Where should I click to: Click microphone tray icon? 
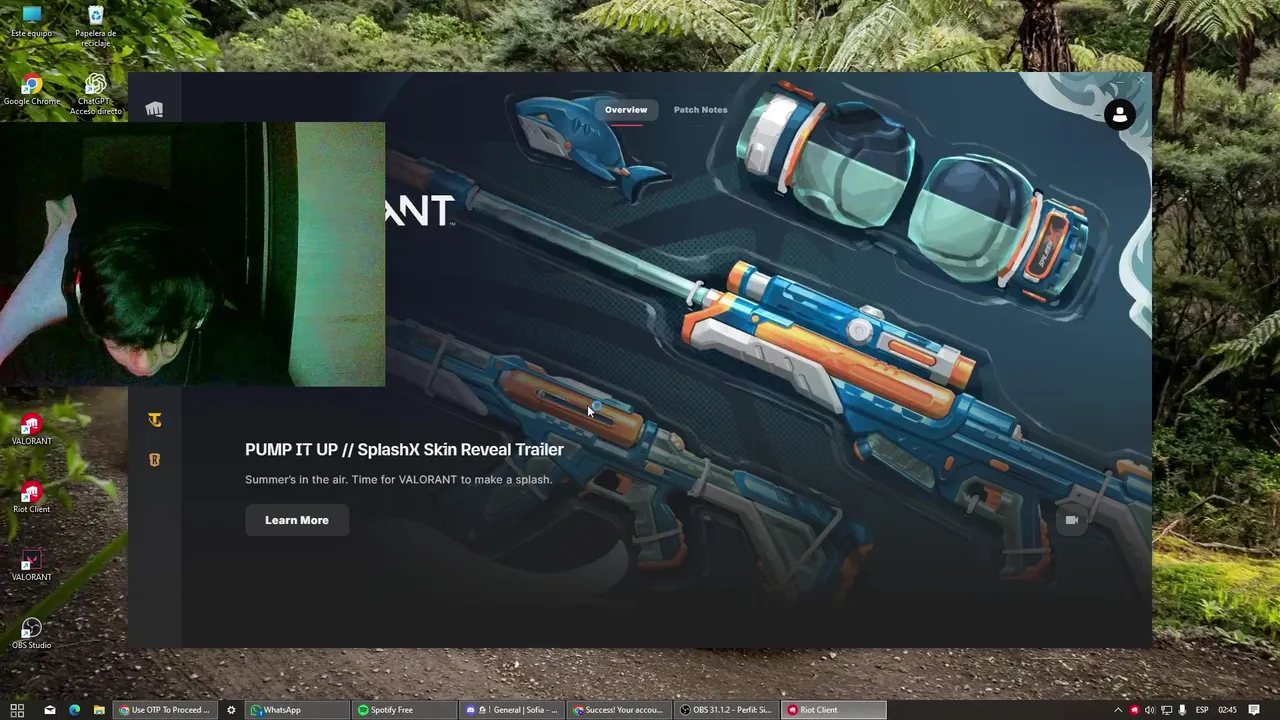click(x=1182, y=710)
